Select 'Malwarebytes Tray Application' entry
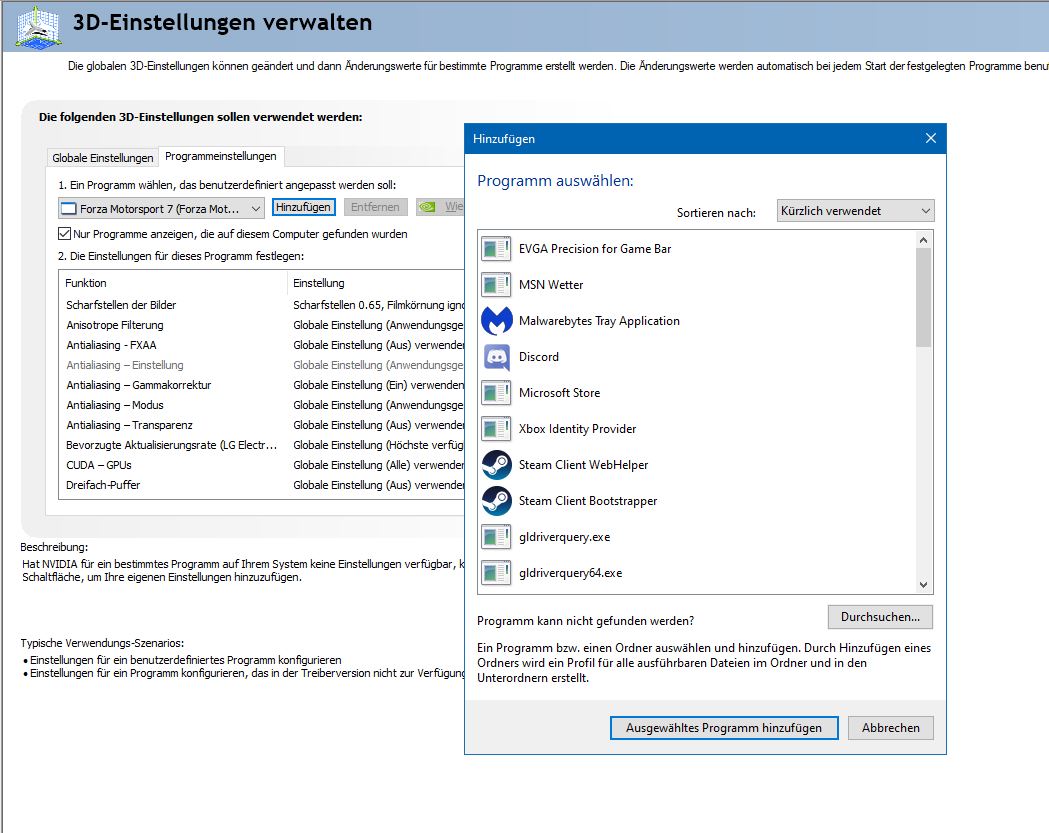This screenshot has width=1049, height=833. point(696,321)
